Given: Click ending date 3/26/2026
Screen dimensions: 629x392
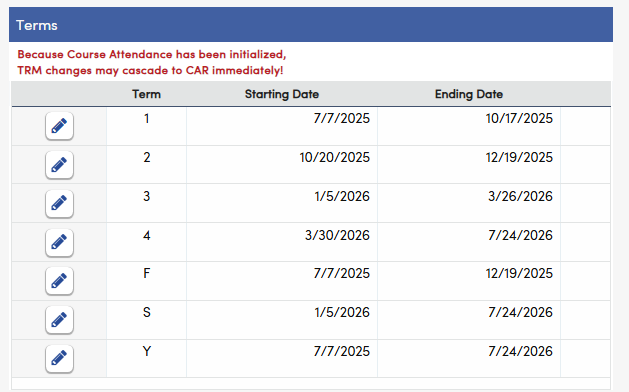Looking at the screenshot, I should (520, 196).
